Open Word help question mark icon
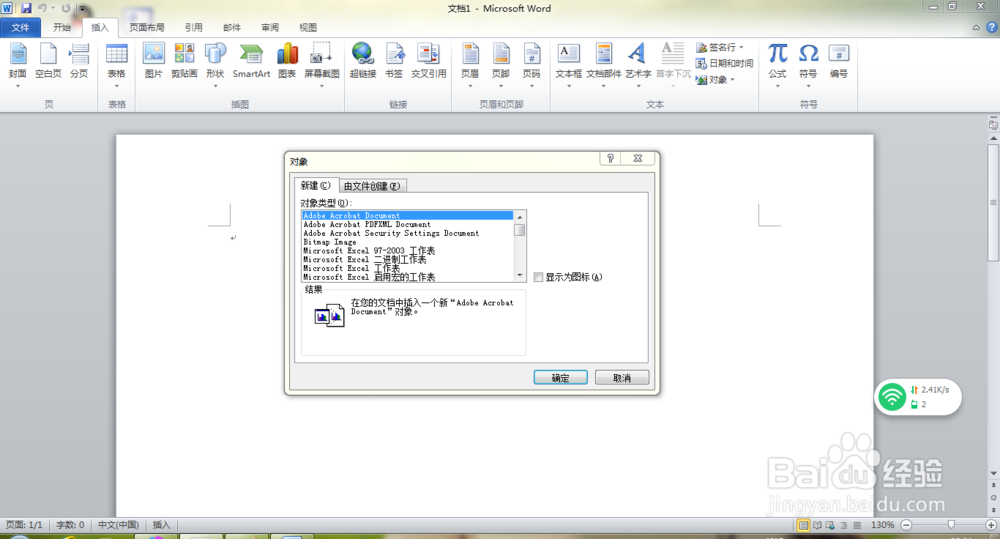Screen dimensions: 1000x539 (992, 27)
